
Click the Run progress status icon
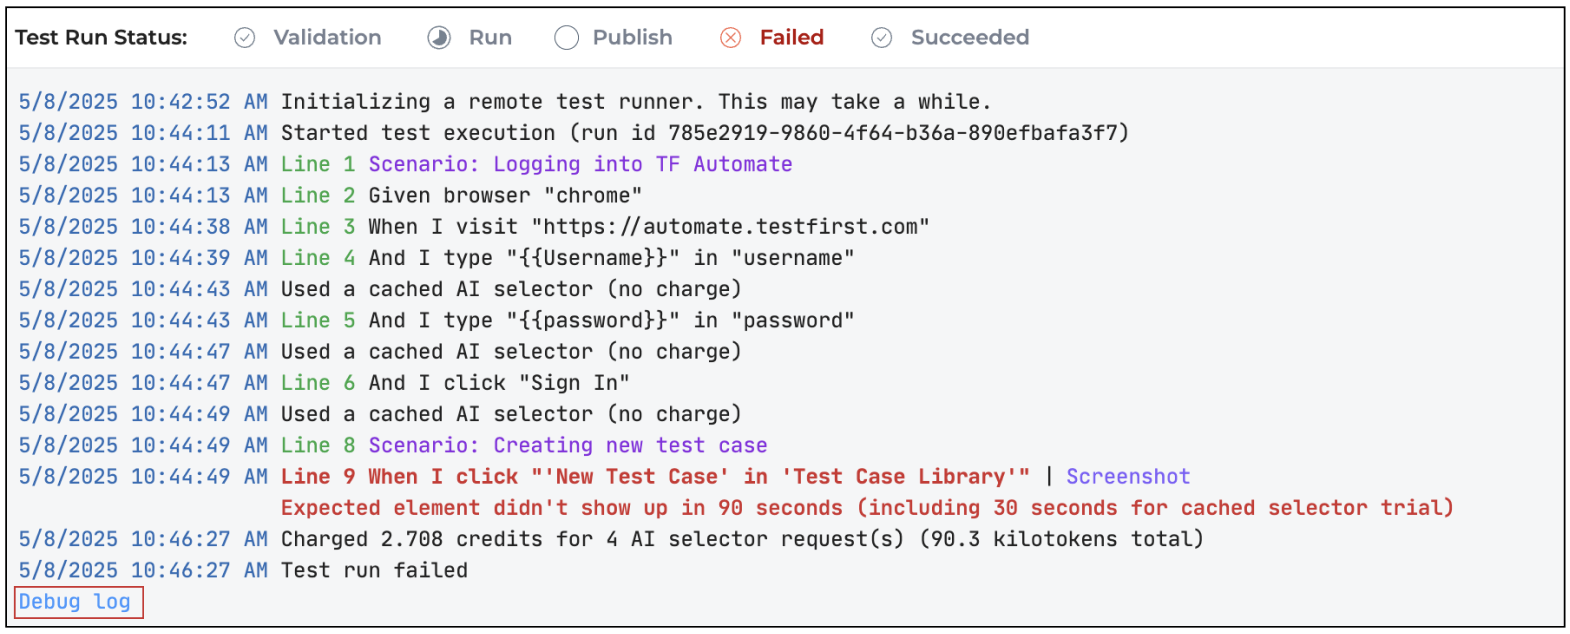pos(439,38)
